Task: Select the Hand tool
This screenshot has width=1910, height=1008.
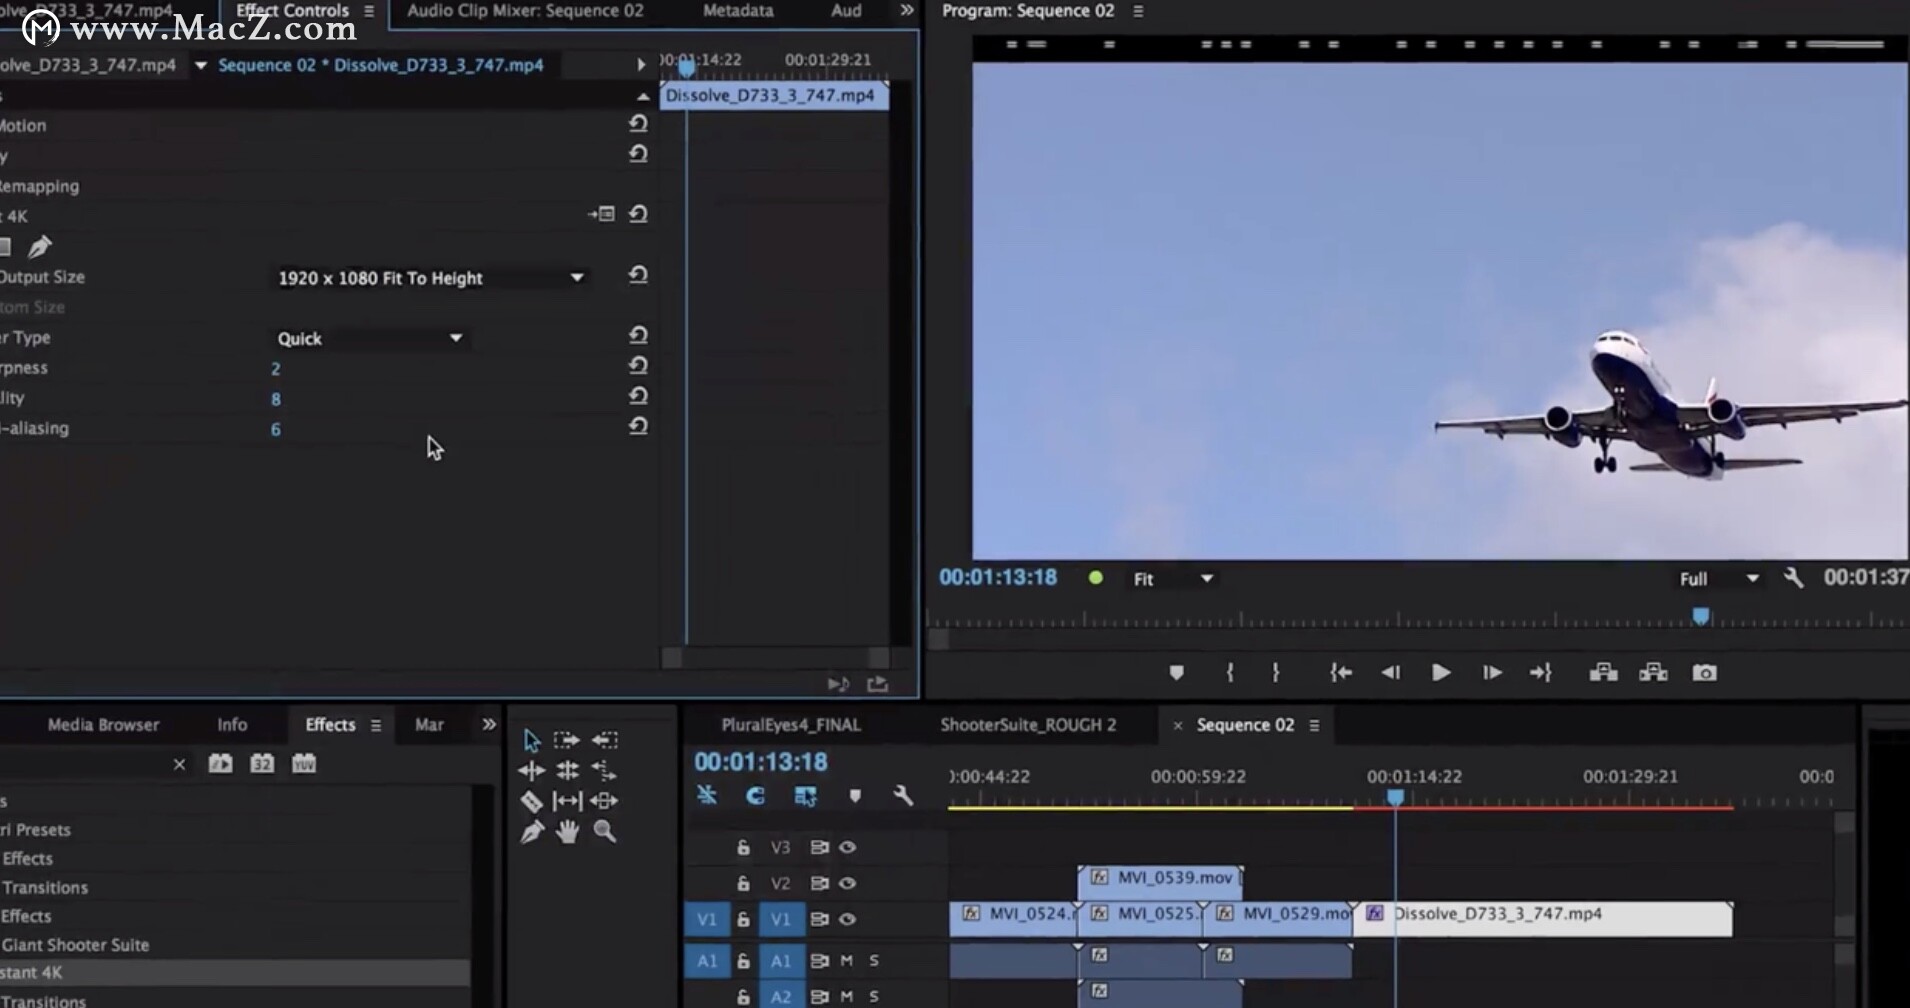Action: (x=567, y=831)
